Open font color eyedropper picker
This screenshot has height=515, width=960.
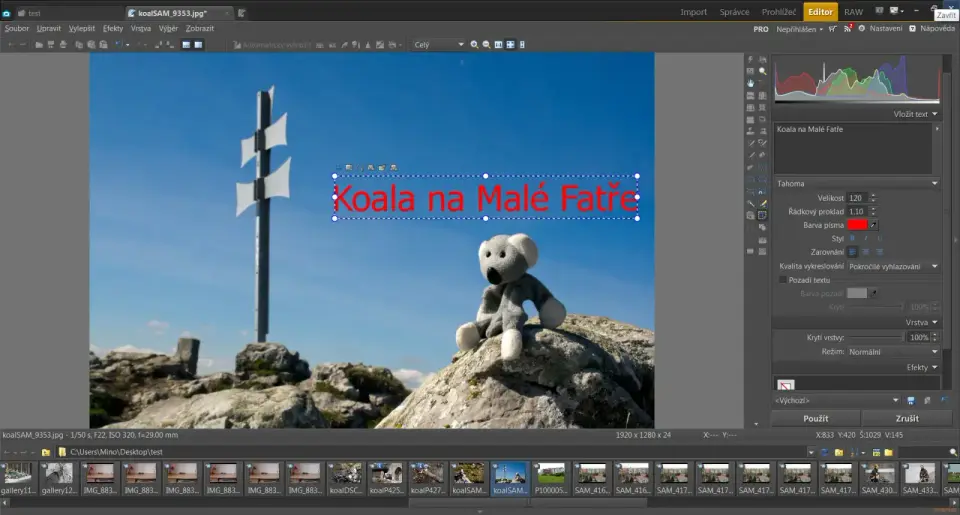(x=873, y=225)
